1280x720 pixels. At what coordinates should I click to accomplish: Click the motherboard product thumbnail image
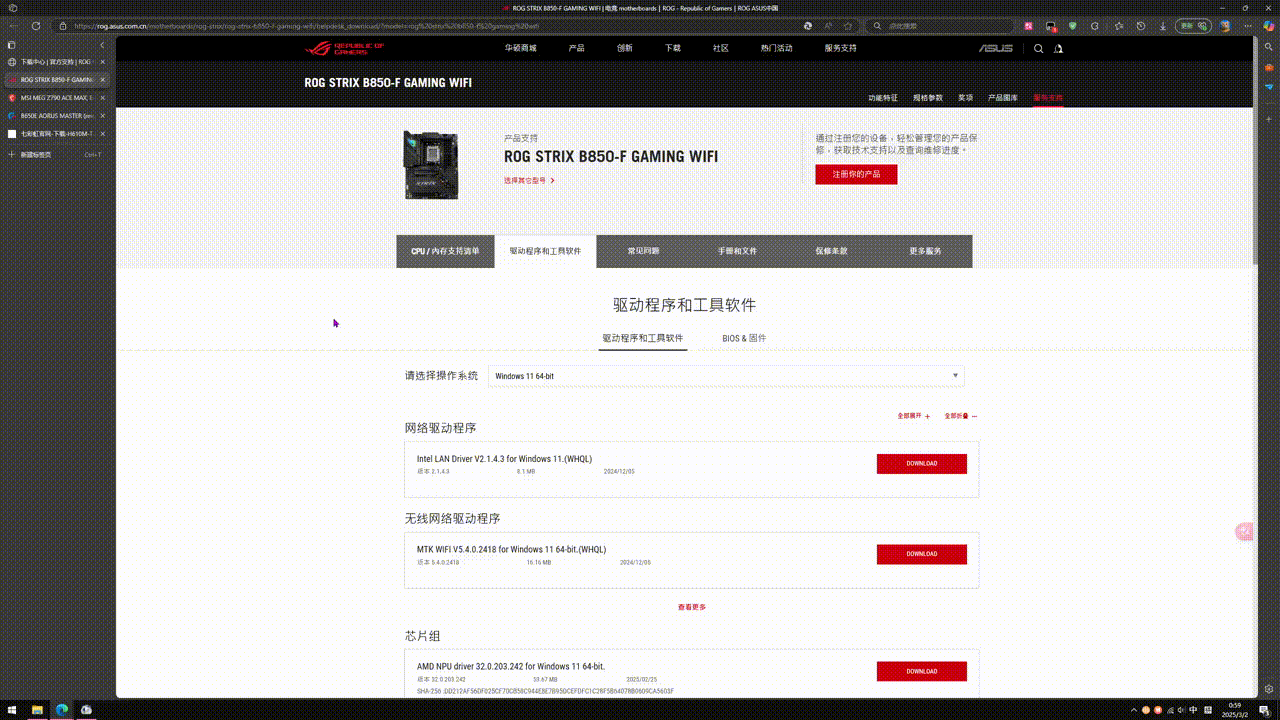(x=431, y=165)
